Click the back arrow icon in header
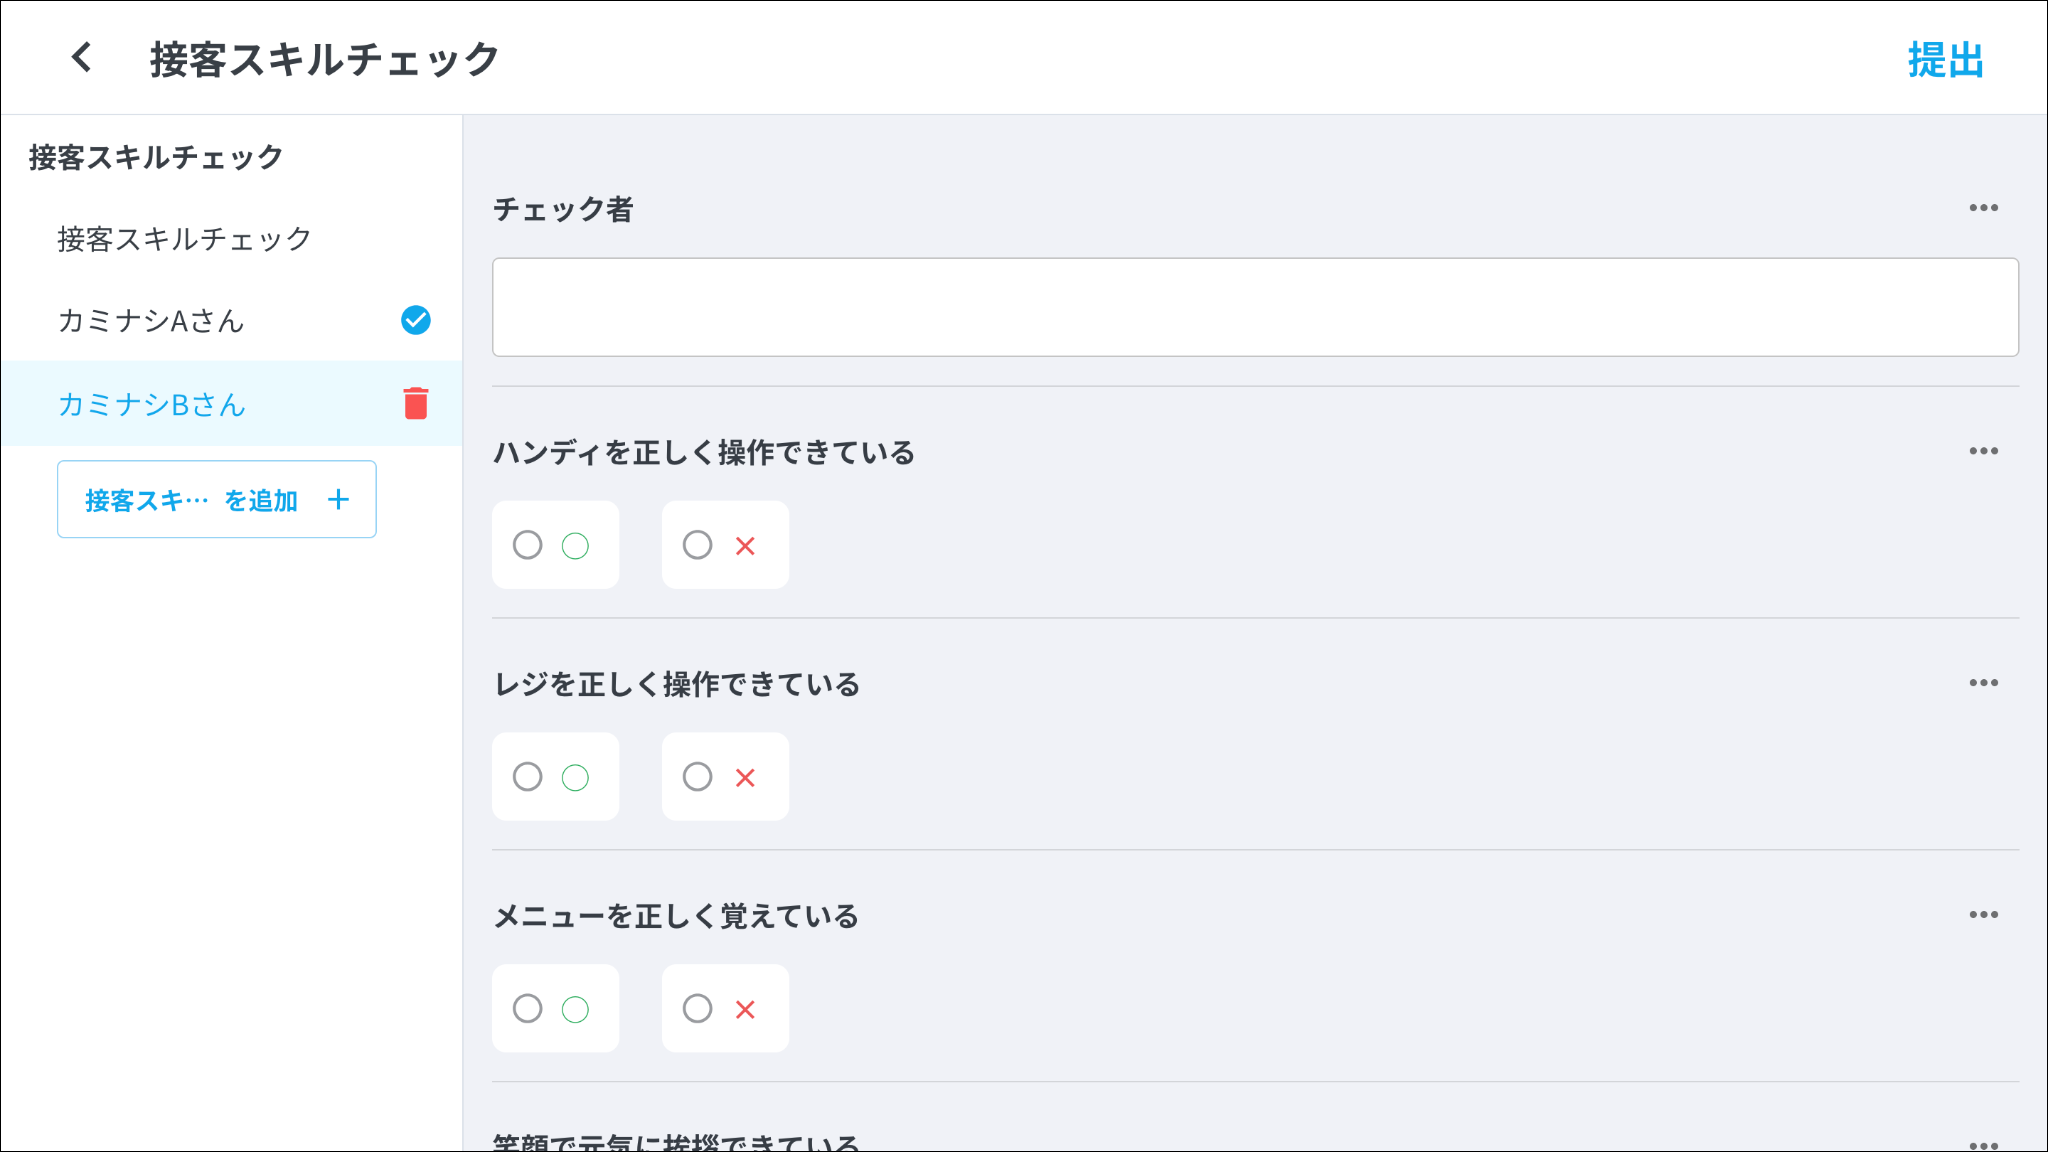Image resolution: width=2048 pixels, height=1152 pixels. pos(82,58)
